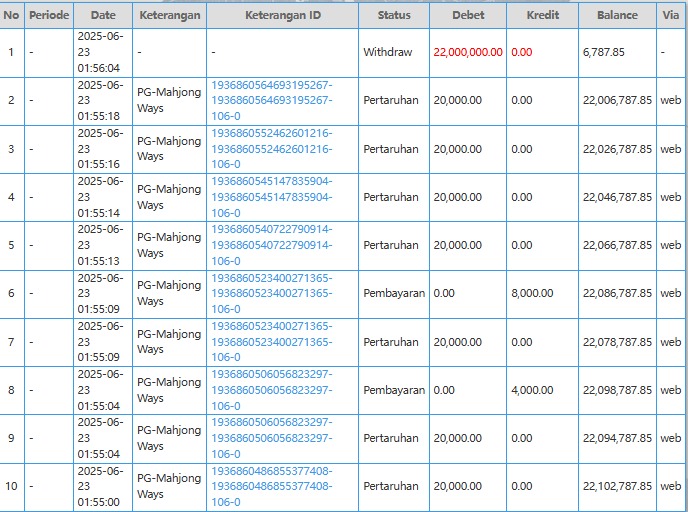Click the Debet column header

(x=468, y=15)
